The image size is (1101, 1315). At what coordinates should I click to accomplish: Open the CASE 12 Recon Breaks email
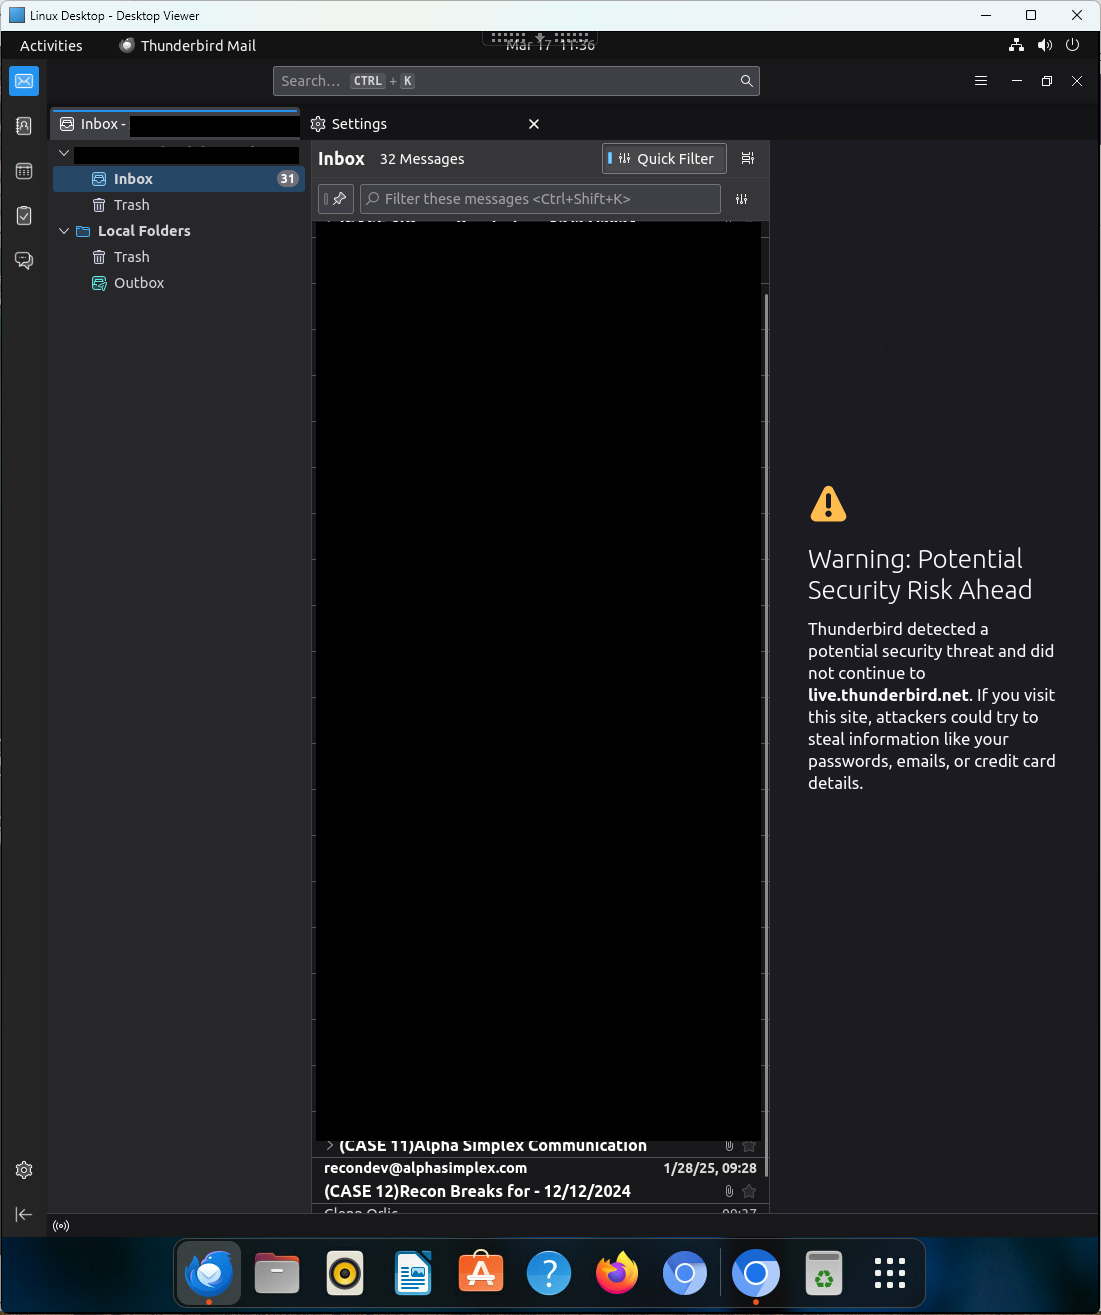[477, 1191]
